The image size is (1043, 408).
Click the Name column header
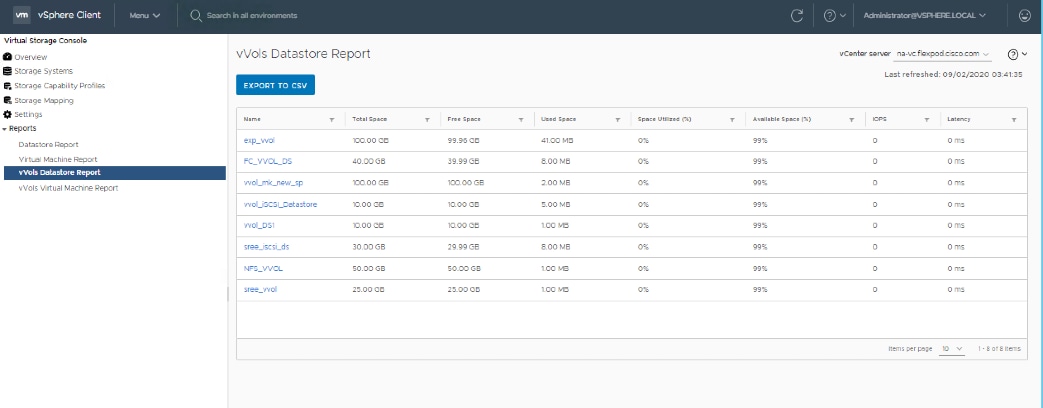tap(252, 120)
